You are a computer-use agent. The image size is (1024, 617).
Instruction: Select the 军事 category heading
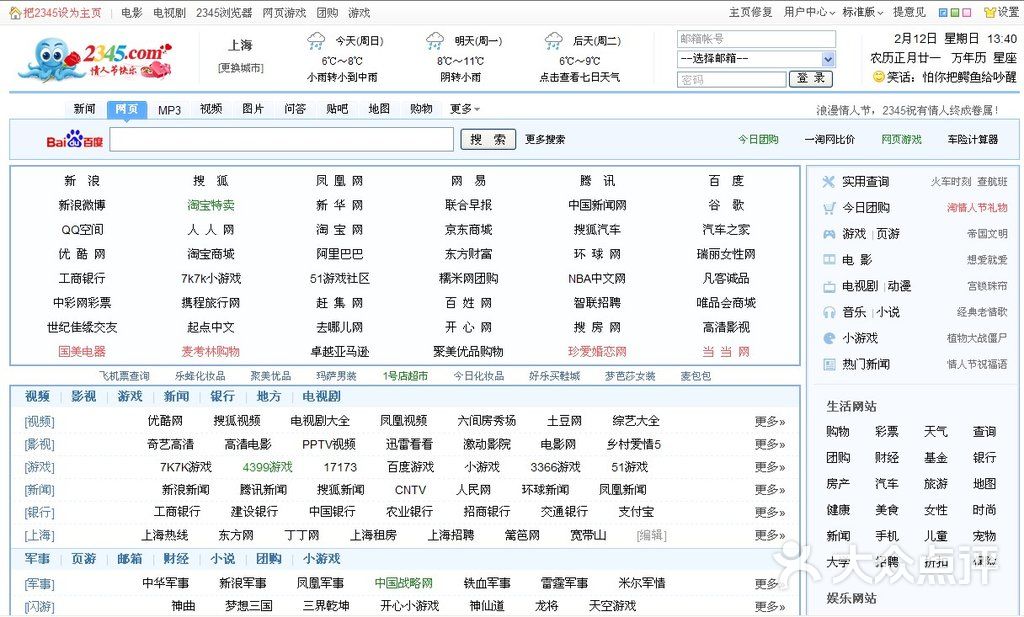[37, 559]
